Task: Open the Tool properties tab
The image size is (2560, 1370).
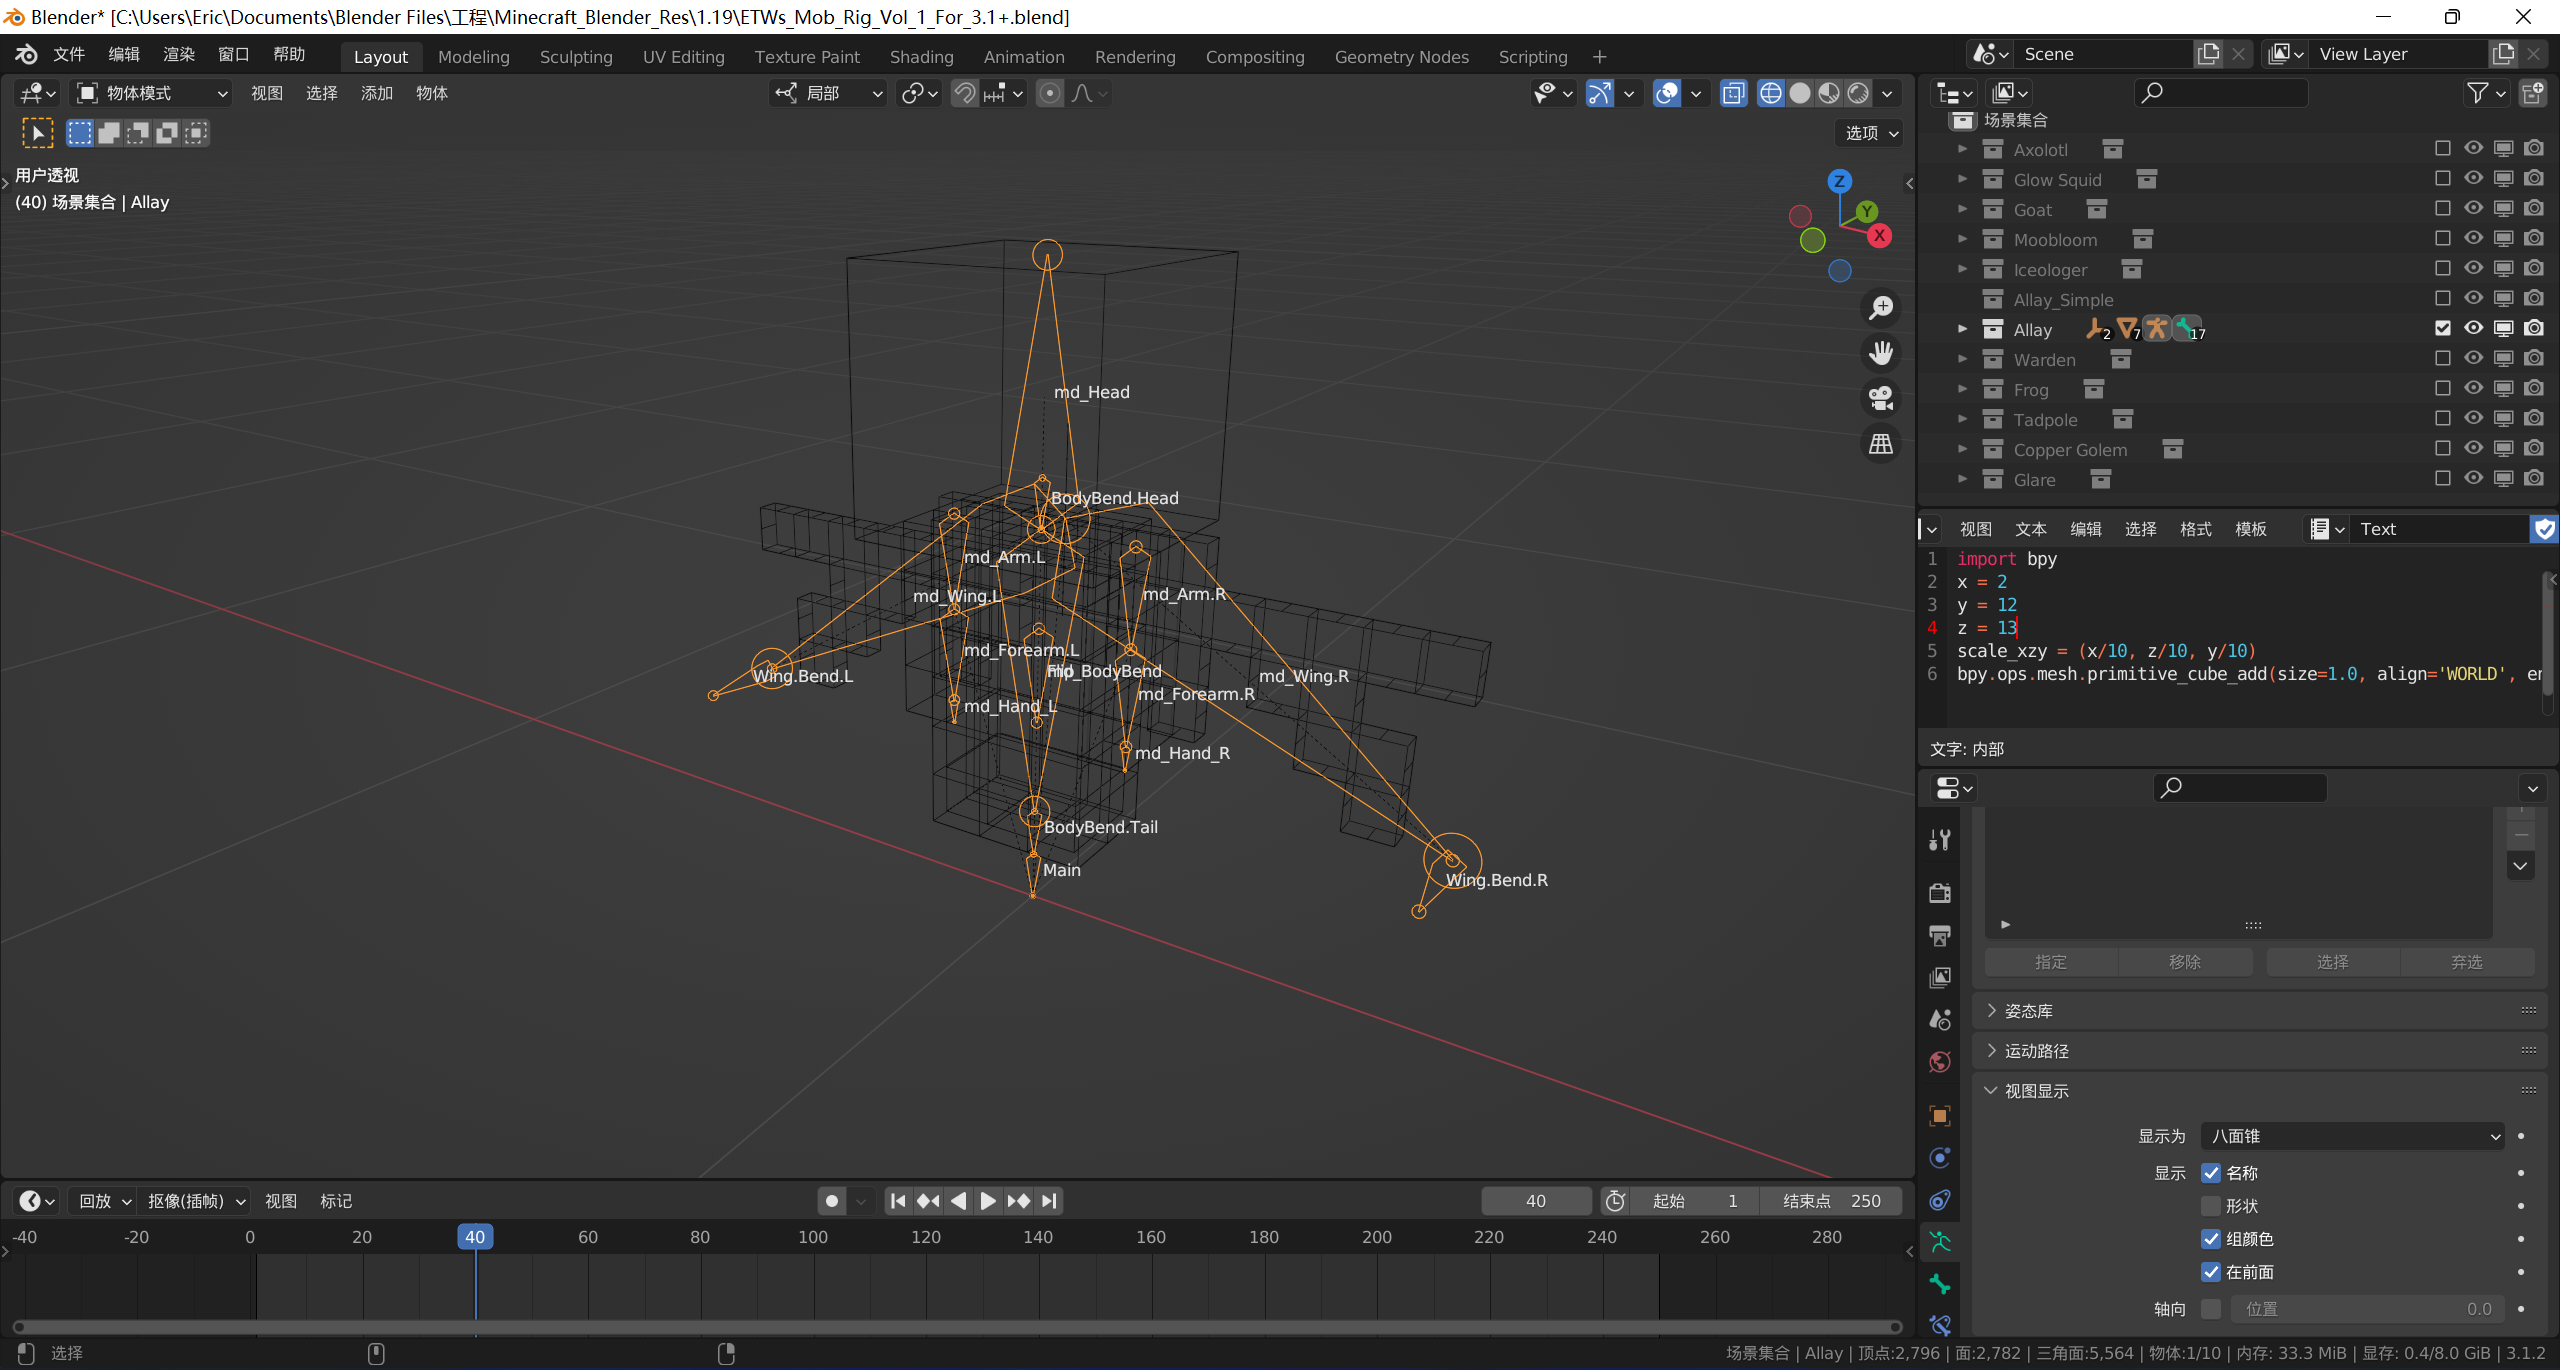Action: point(1940,840)
